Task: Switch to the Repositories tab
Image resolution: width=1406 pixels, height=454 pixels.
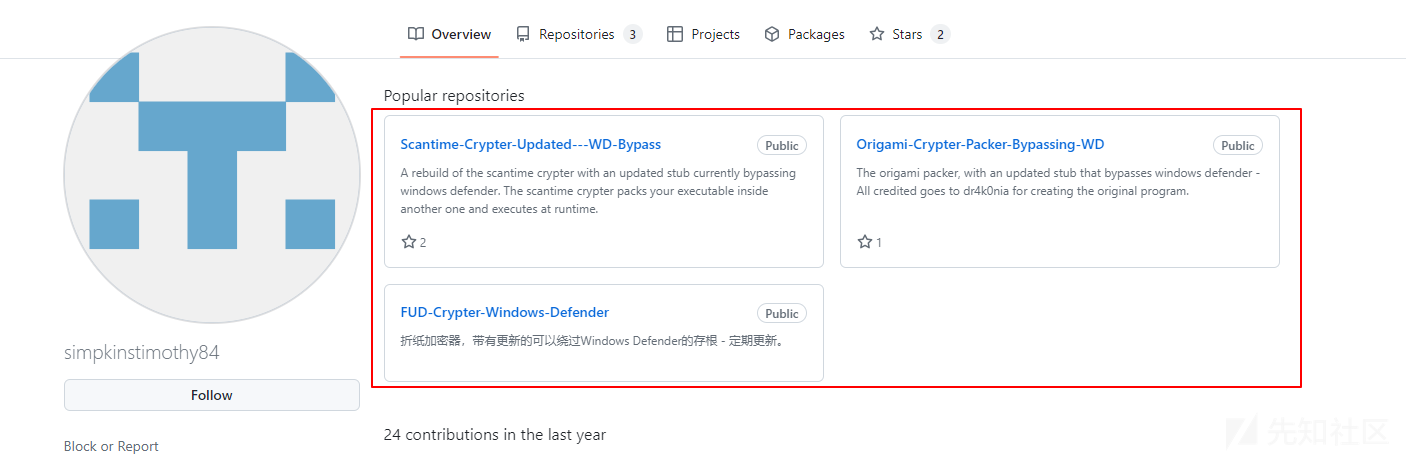Action: [578, 34]
